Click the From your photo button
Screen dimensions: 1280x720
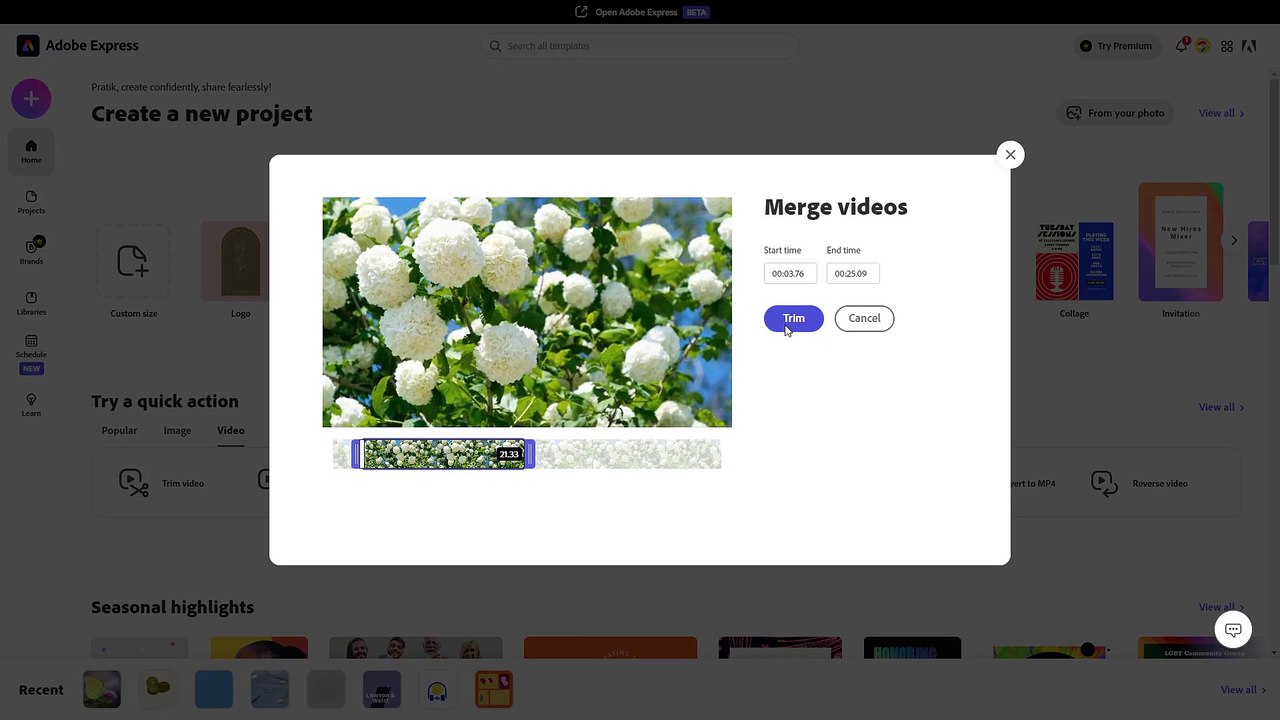click(1116, 113)
